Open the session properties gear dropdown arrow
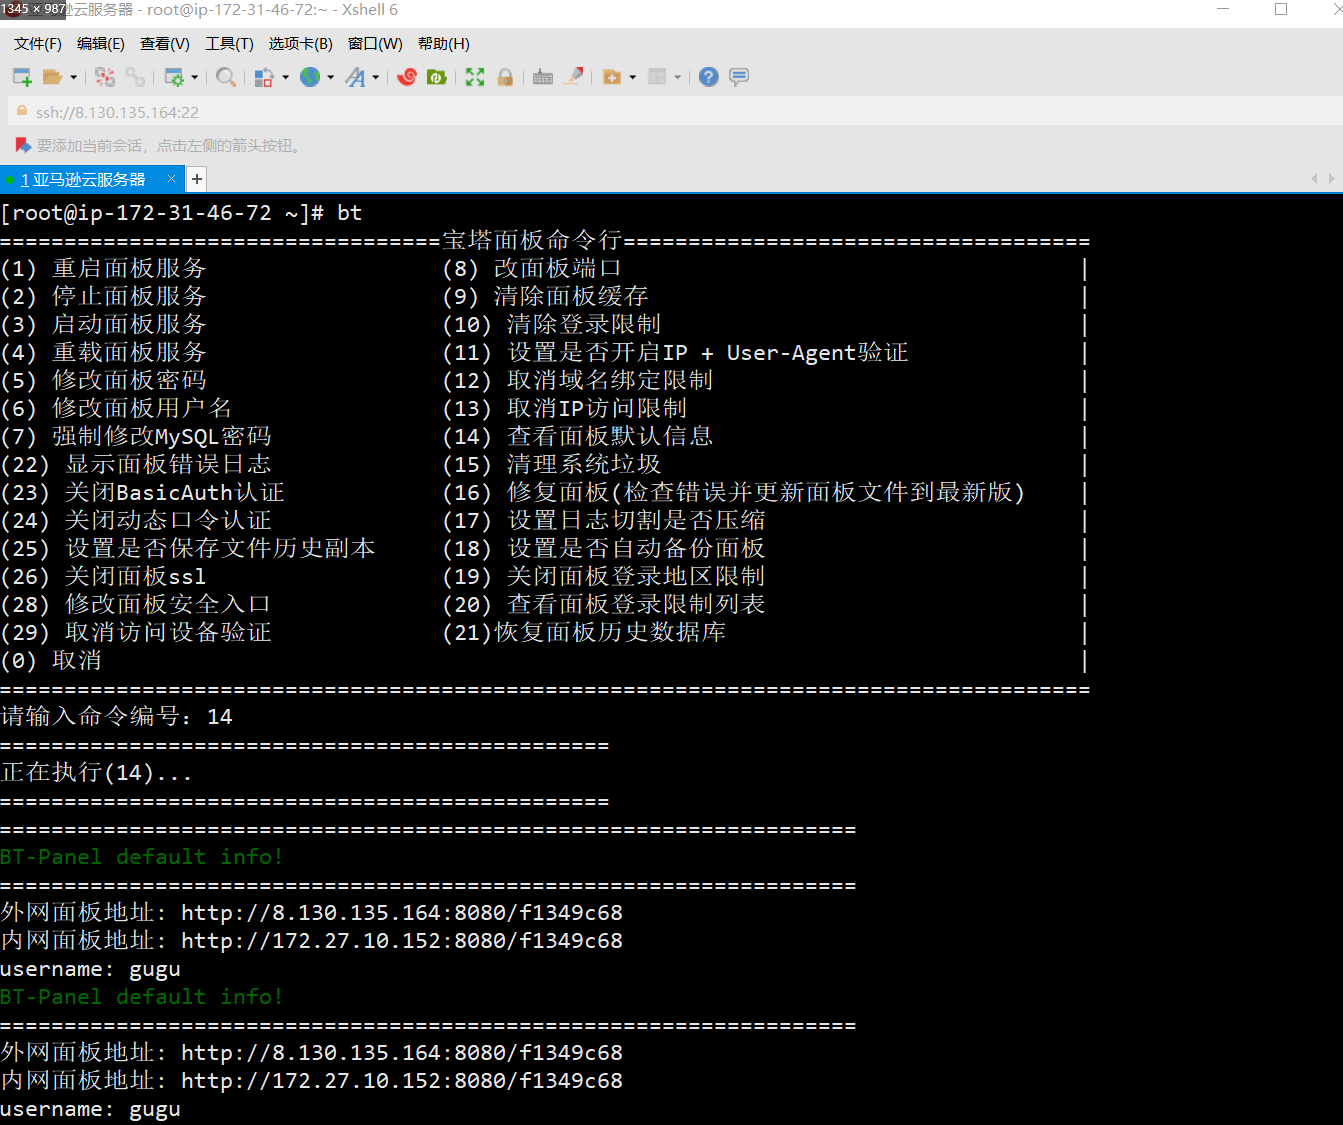This screenshot has width=1343, height=1125. click(x=194, y=77)
